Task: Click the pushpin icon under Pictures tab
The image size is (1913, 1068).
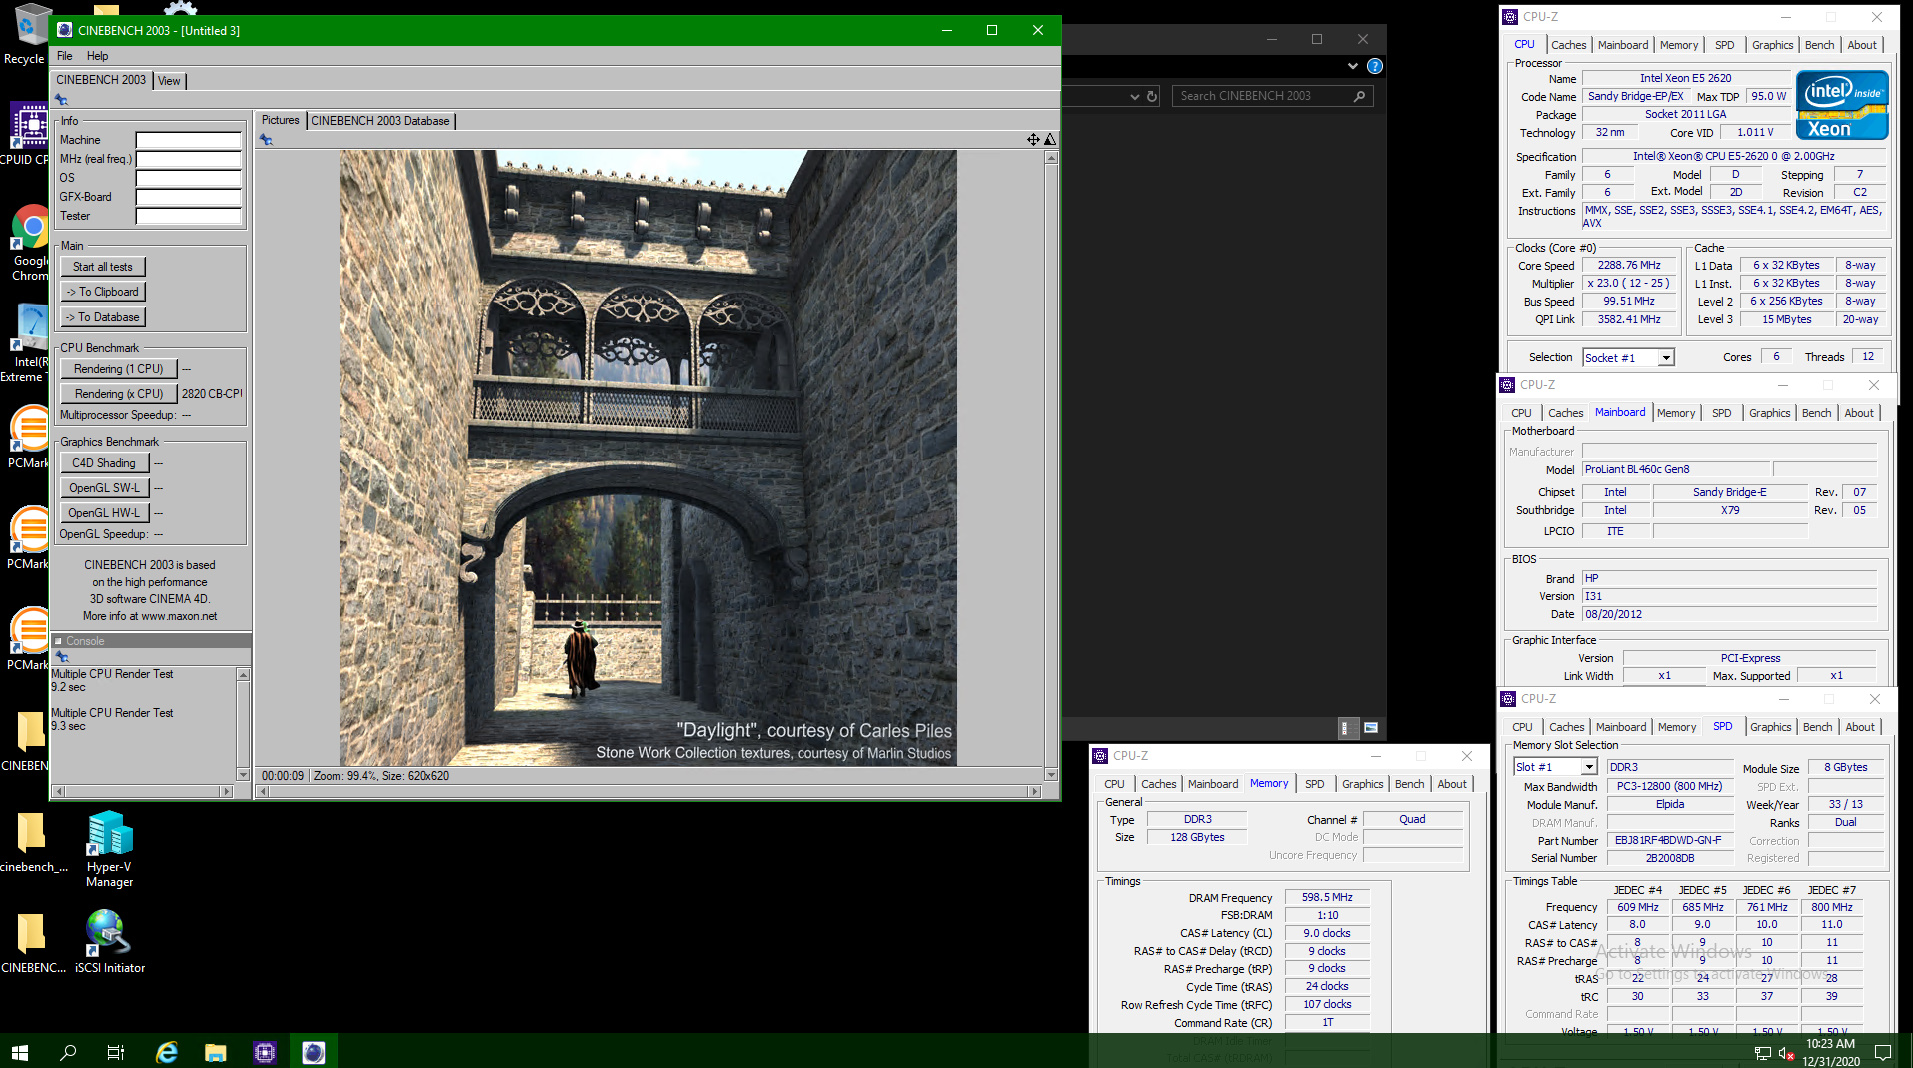Action: coord(266,140)
